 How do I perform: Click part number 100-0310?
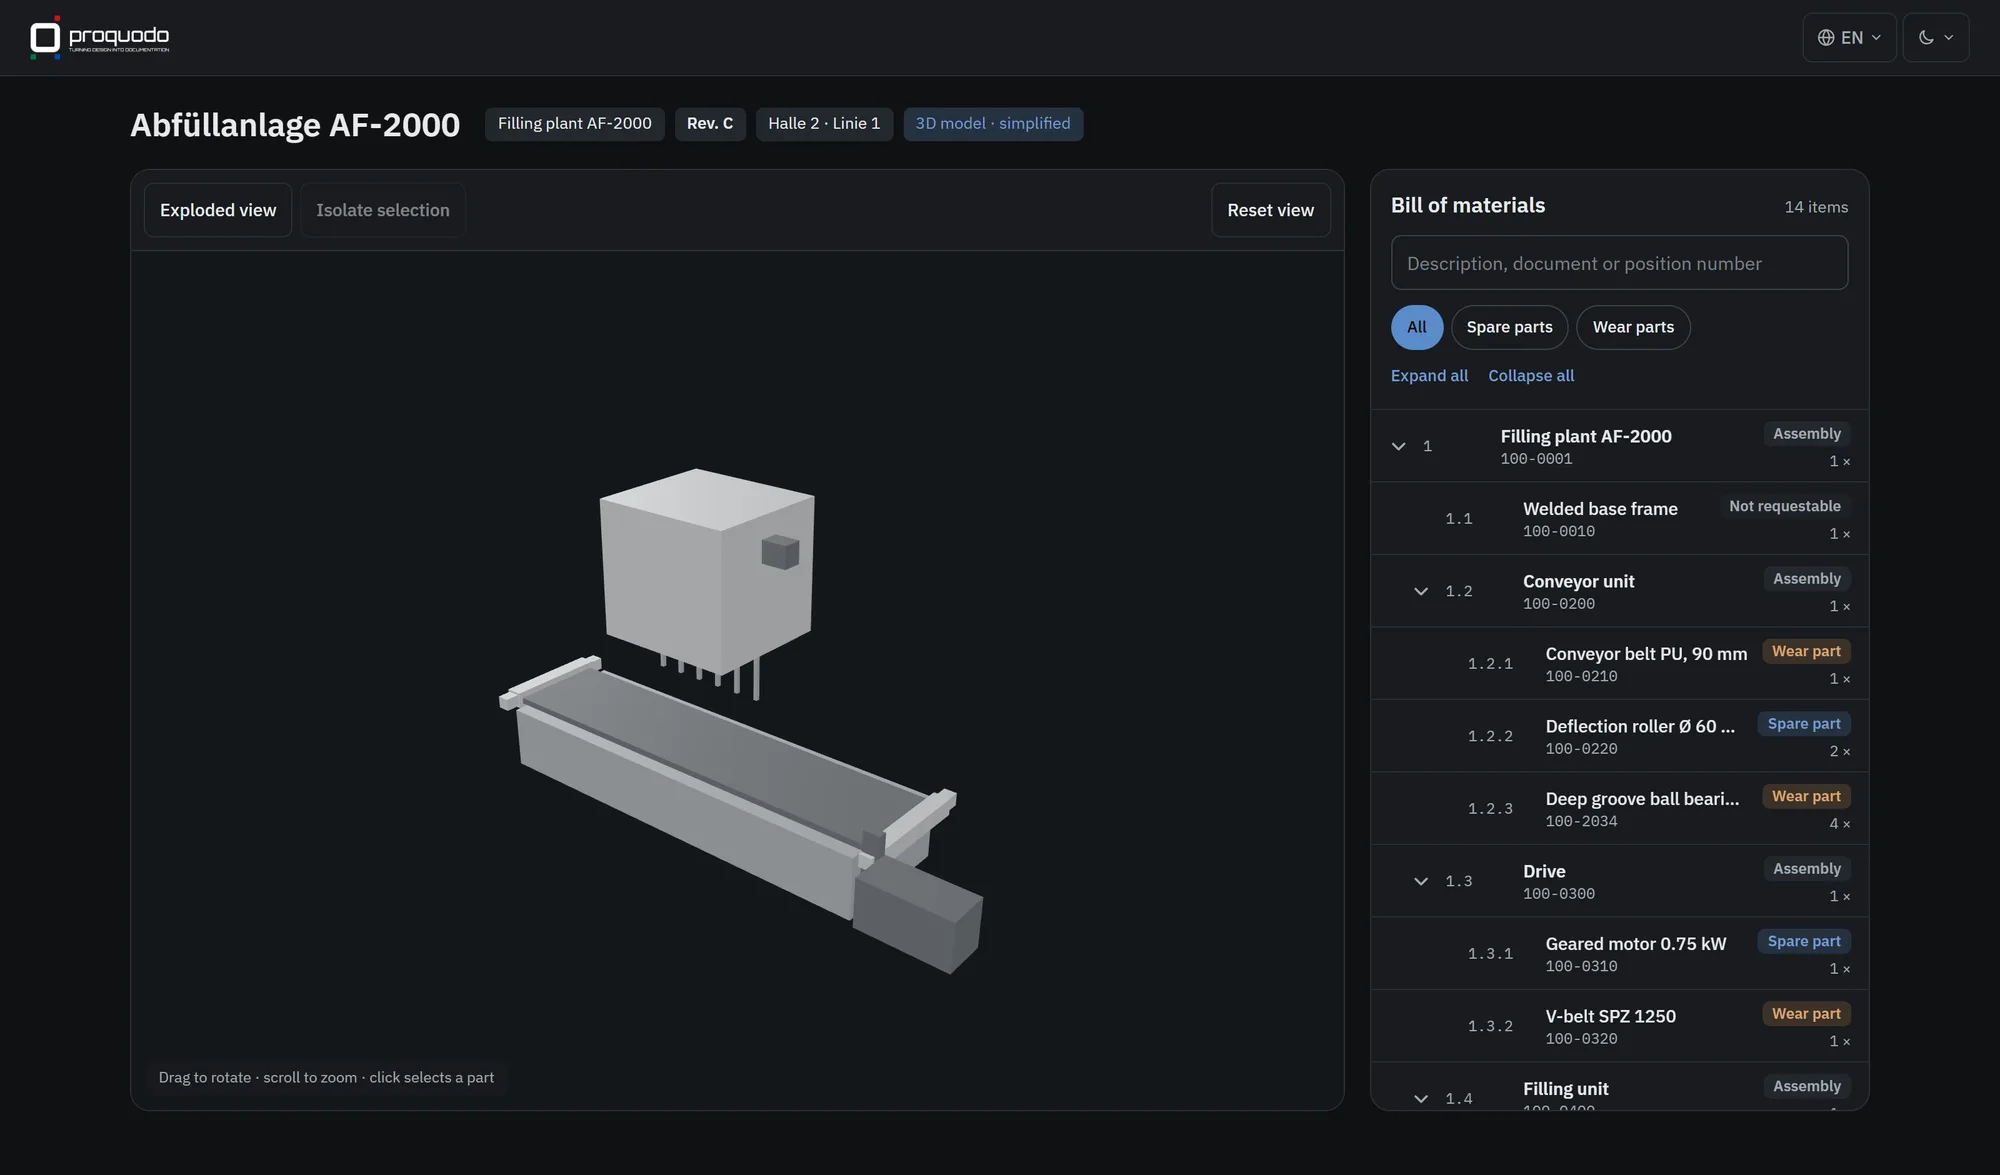(1581, 966)
